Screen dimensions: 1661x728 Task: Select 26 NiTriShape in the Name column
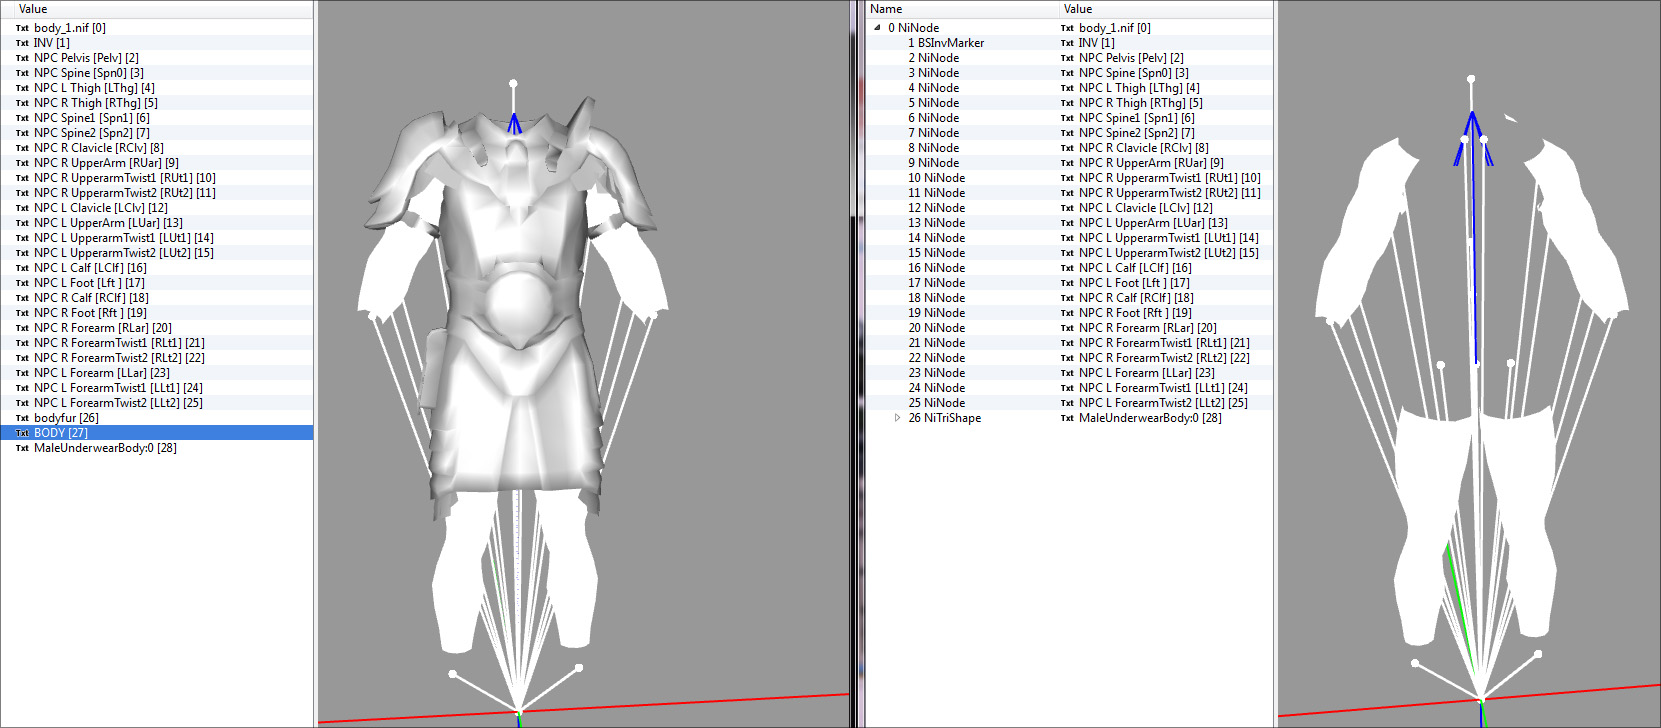coord(944,418)
